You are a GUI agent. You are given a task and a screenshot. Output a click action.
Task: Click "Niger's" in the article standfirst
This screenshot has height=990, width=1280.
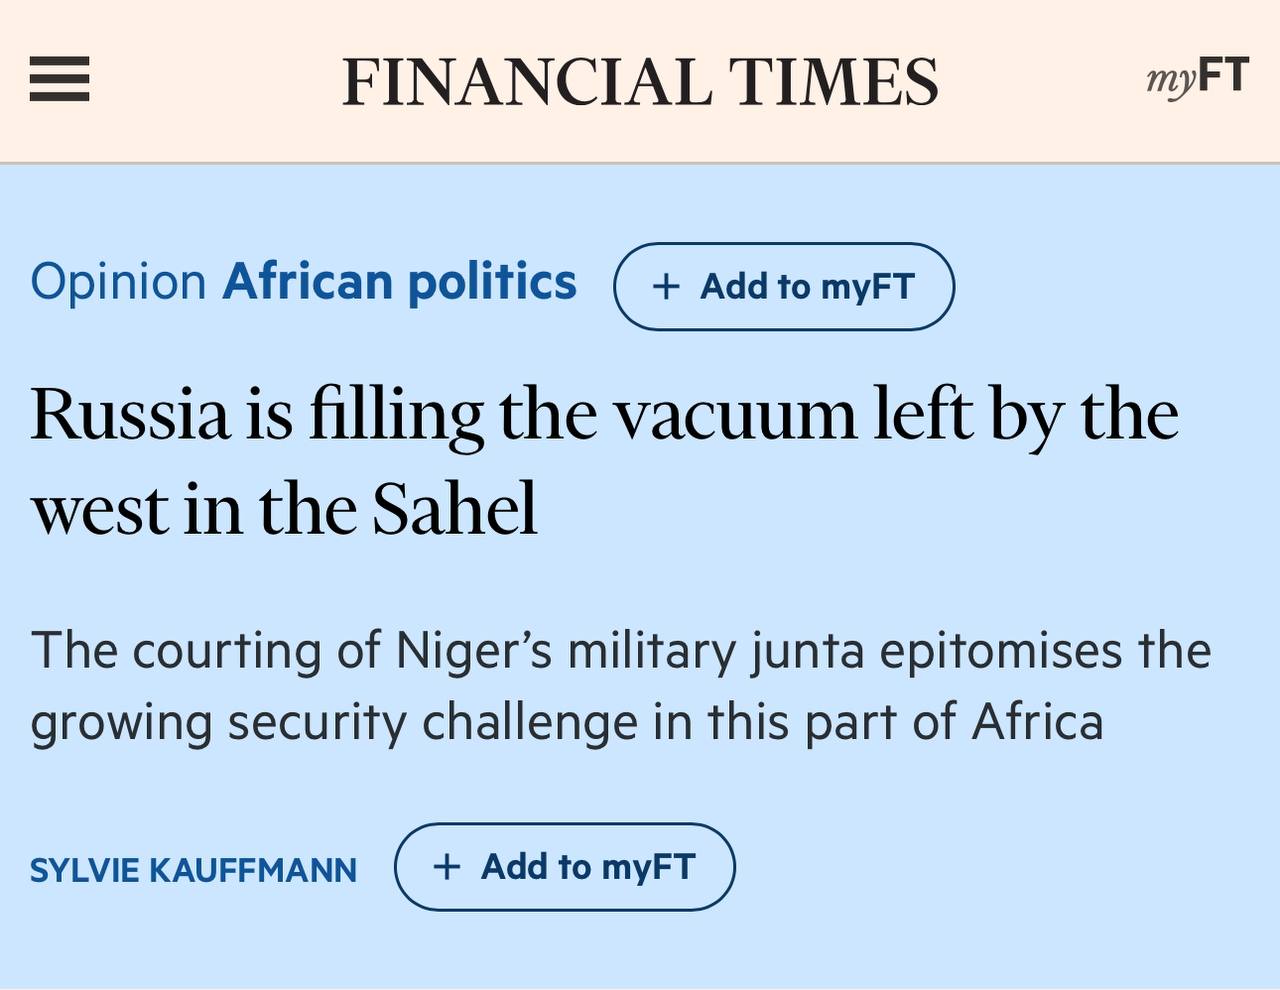point(474,650)
